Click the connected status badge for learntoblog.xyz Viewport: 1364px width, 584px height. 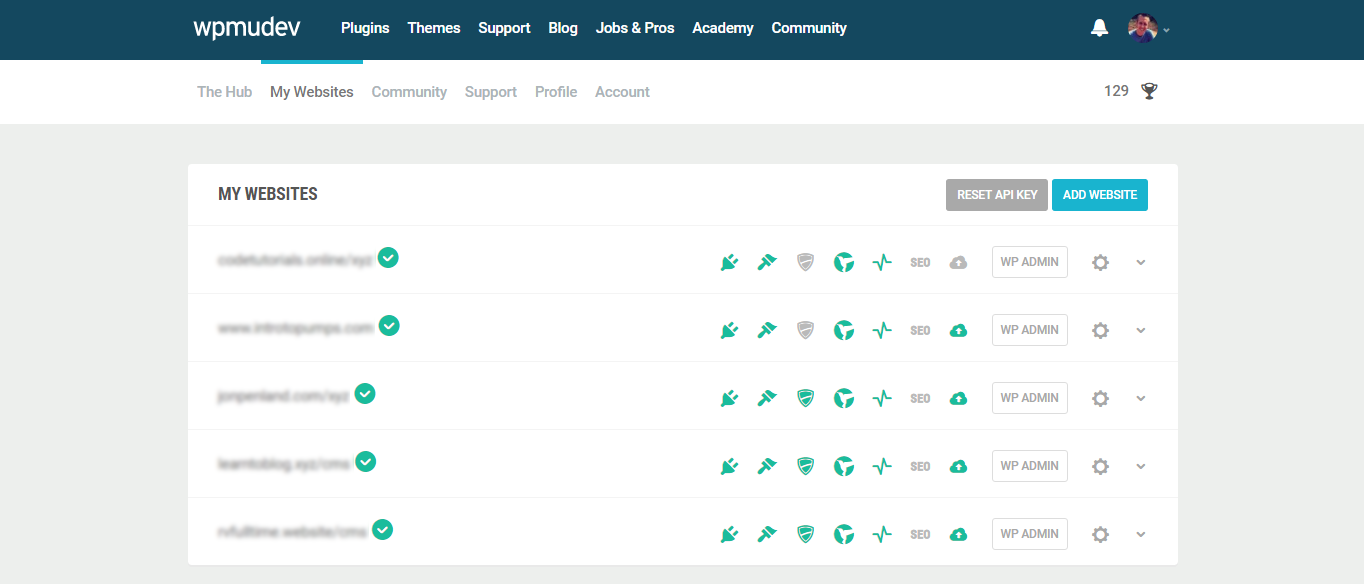click(x=366, y=462)
